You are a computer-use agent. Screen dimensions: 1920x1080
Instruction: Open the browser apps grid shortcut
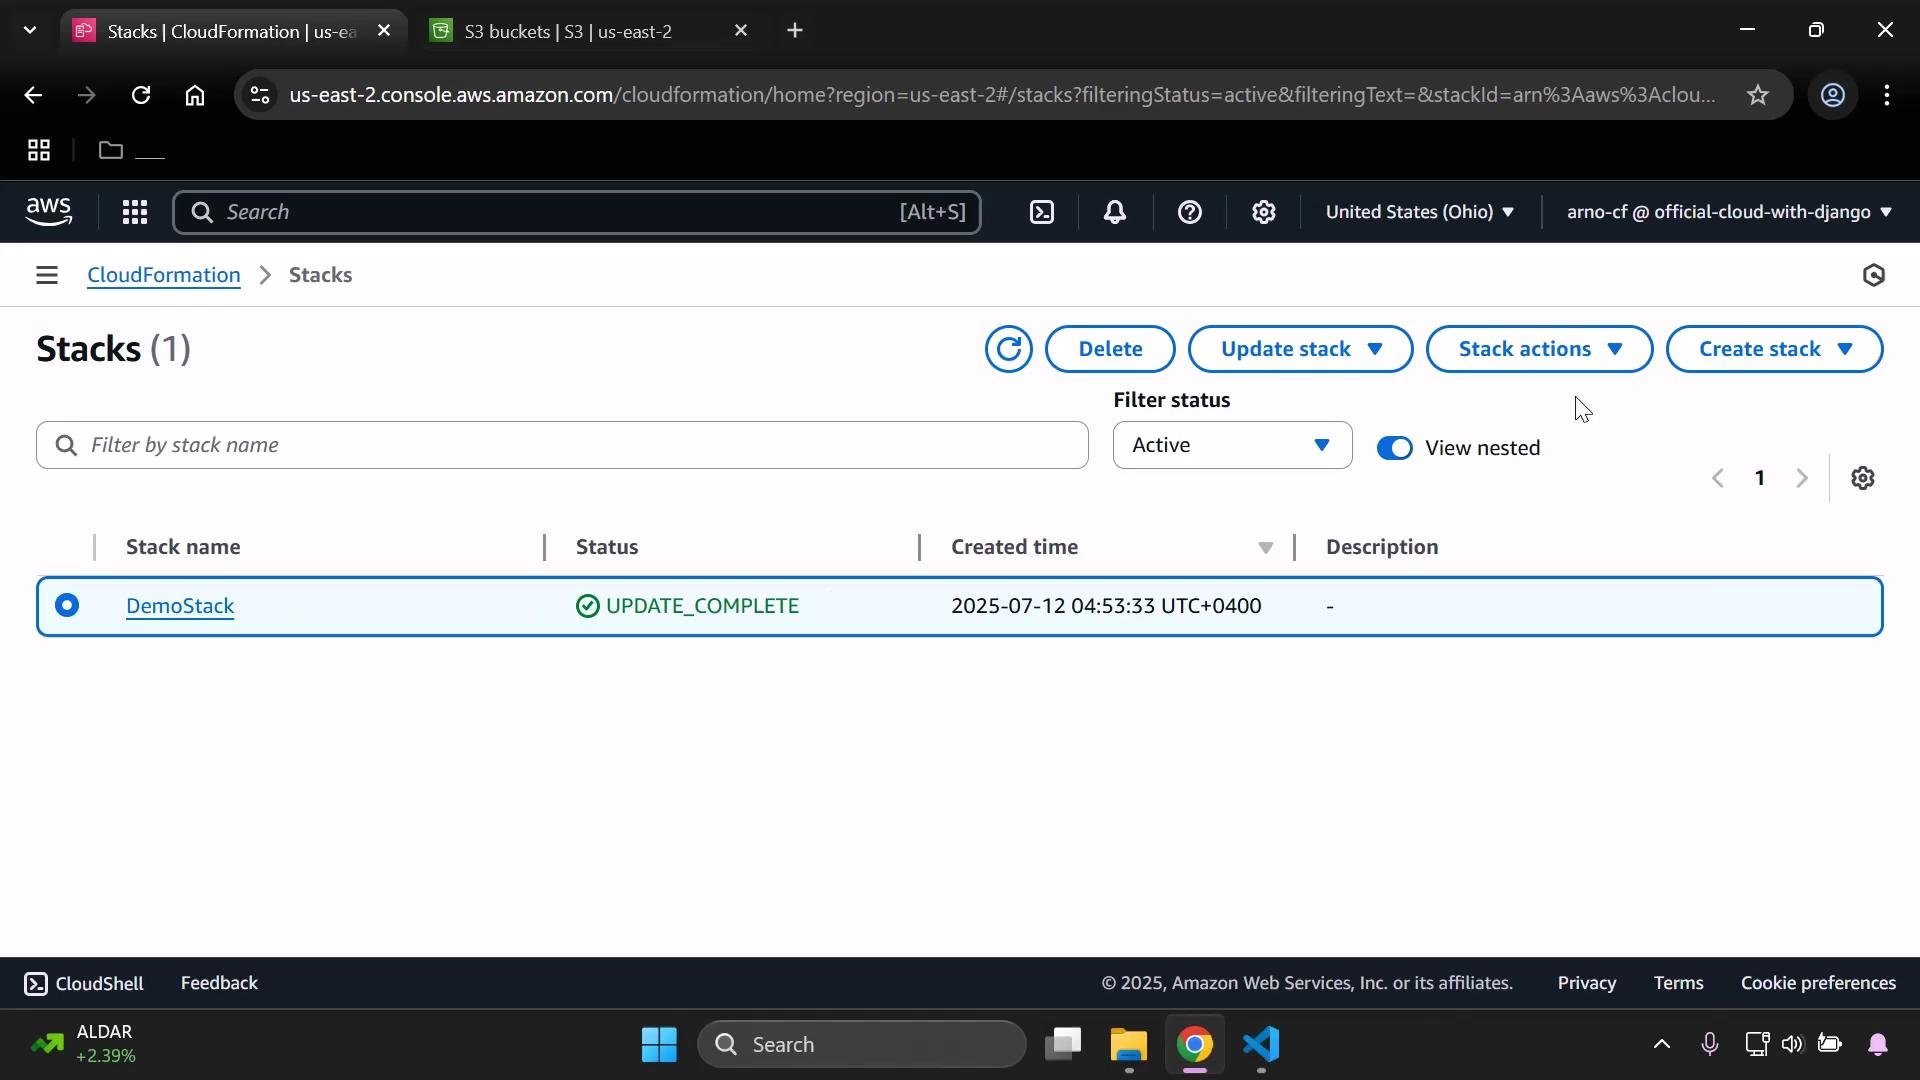pyautogui.click(x=39, y=151)
